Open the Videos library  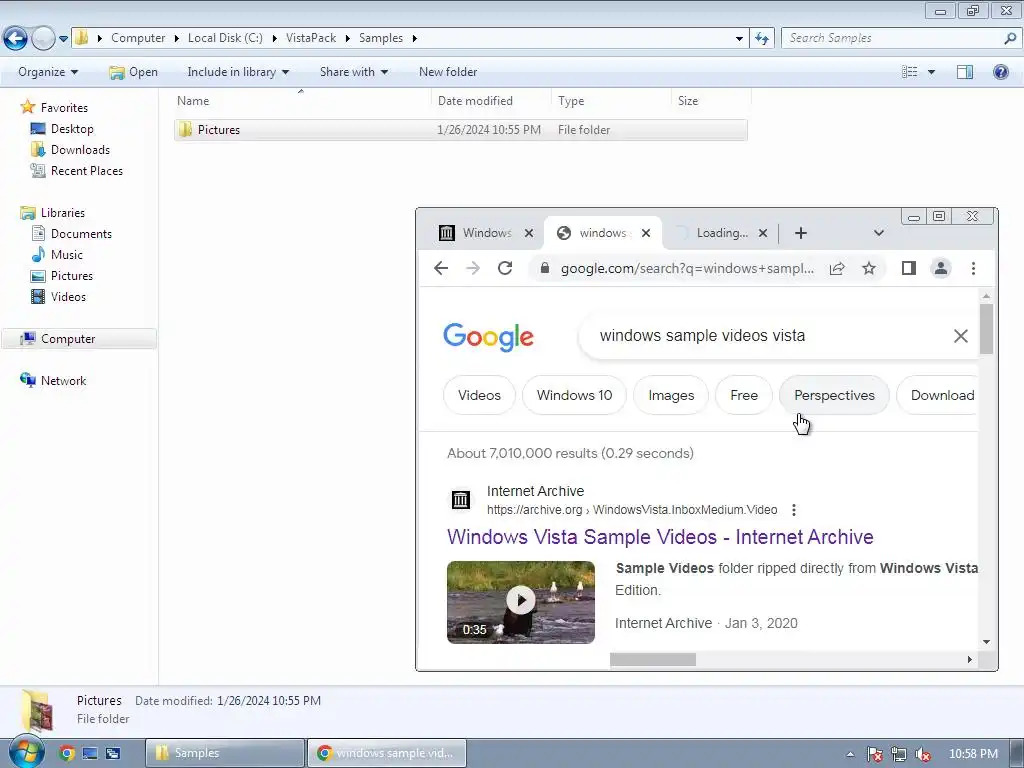coord(68,296)
